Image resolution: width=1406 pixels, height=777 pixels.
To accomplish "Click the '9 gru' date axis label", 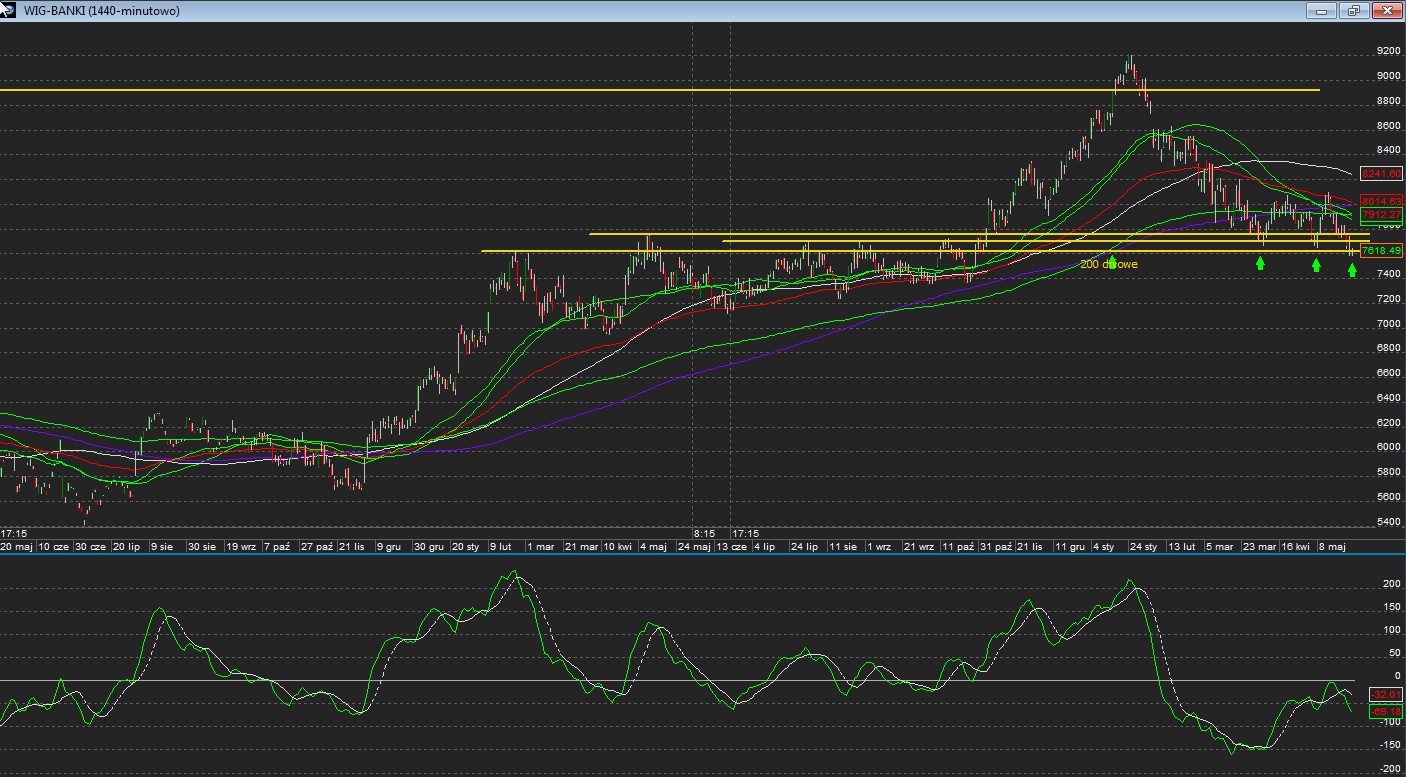I will (389, 547).
